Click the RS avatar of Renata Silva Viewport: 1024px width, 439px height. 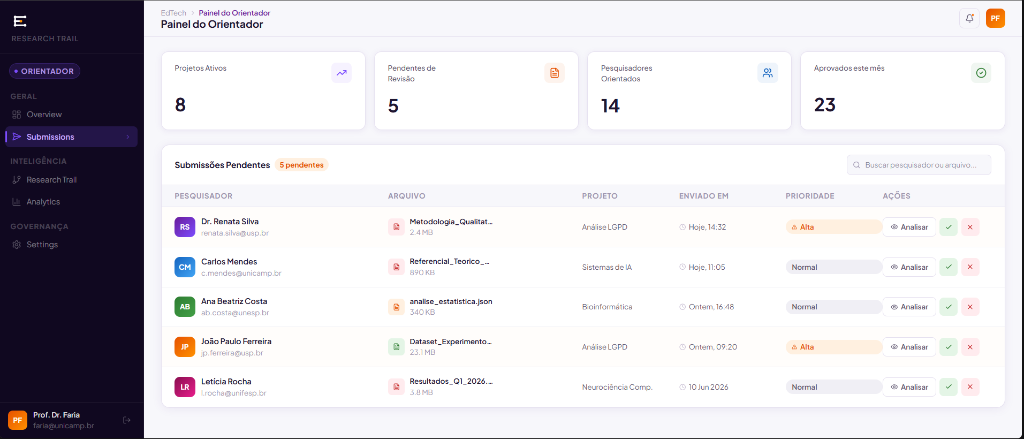[185, 227]
